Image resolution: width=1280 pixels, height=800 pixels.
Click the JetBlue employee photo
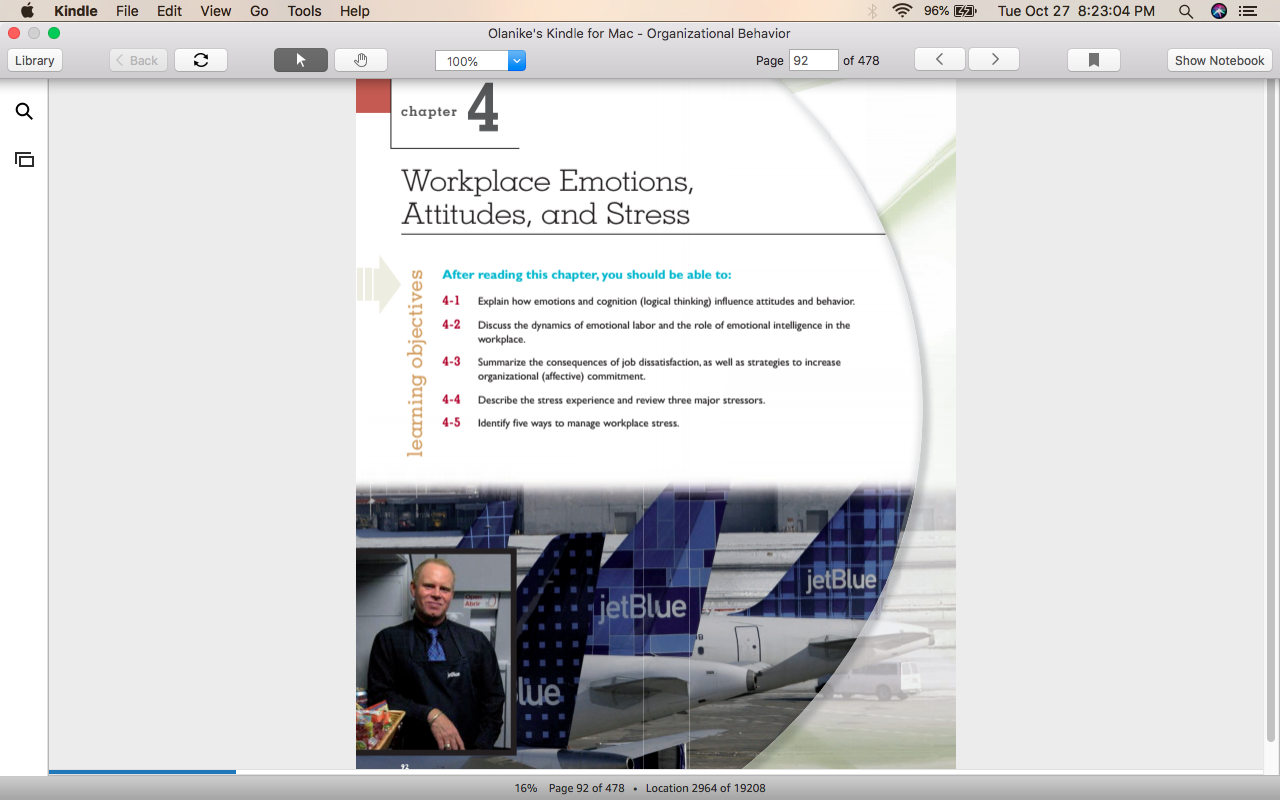436,649
